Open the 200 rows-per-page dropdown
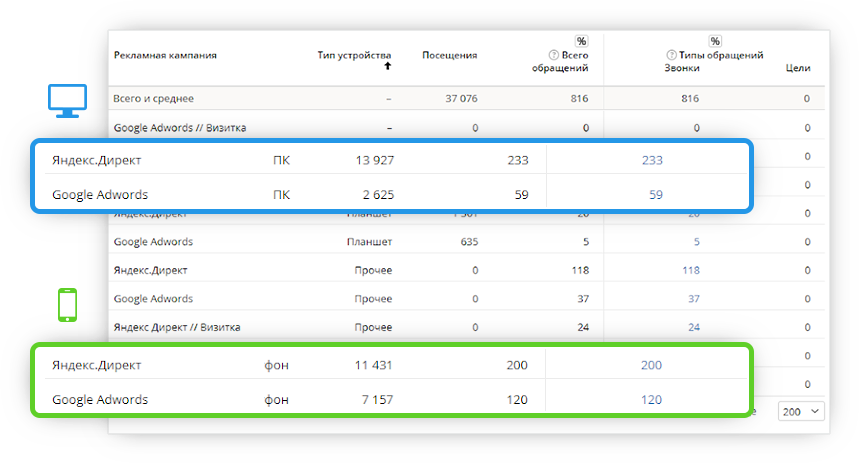This screenshot has width=859, height=463. coord(801,411)
